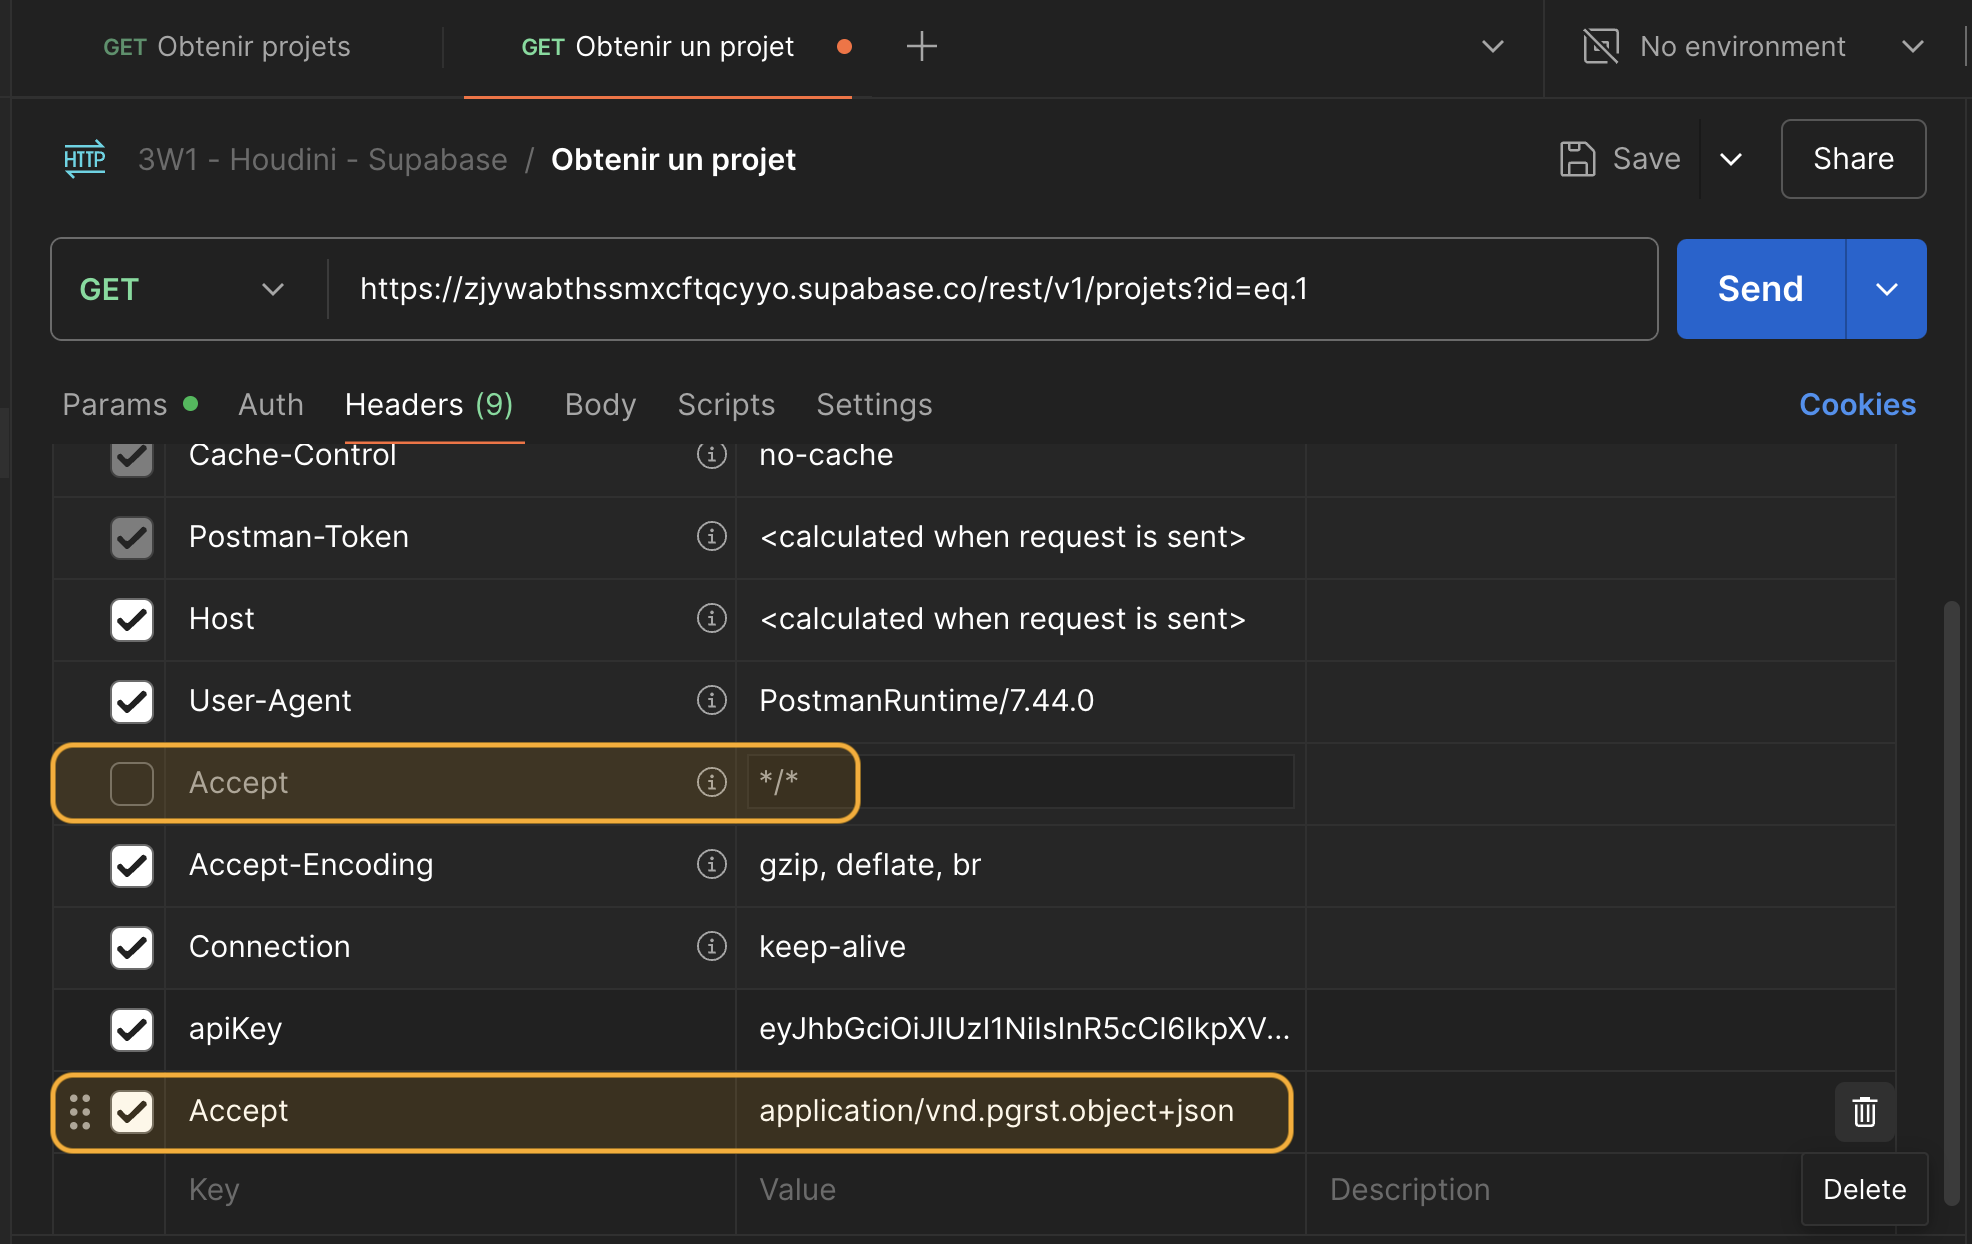The height and width of the screenshot is (1244, 1972).
Task: Uncheck the Host header checkbox
Action: coord(131,619)
